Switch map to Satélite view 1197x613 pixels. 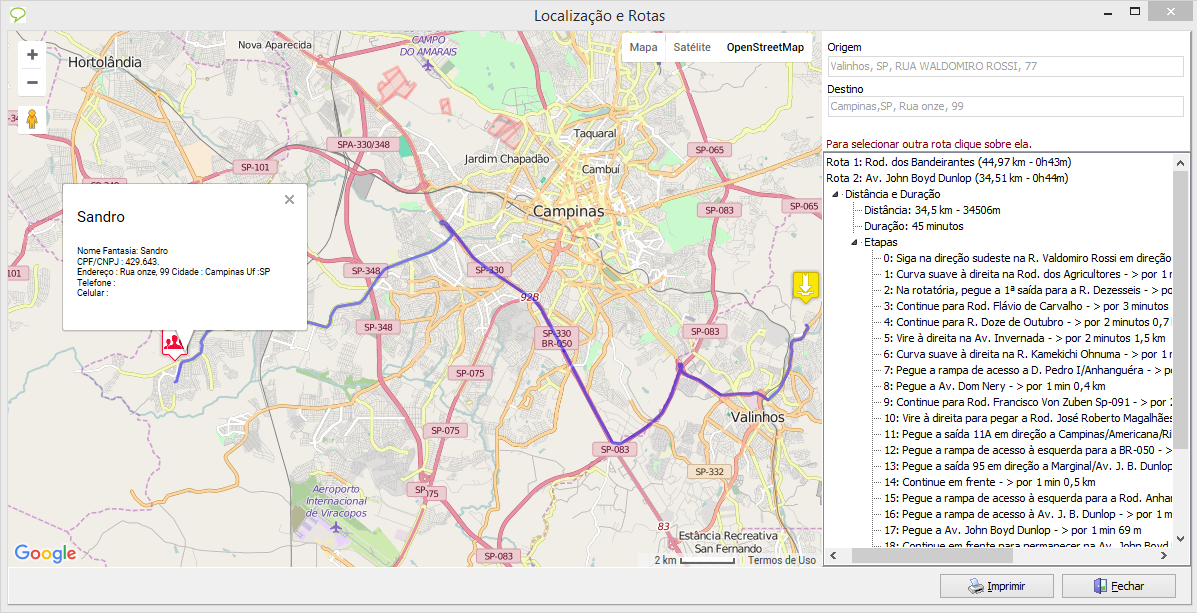pos(692,47)
